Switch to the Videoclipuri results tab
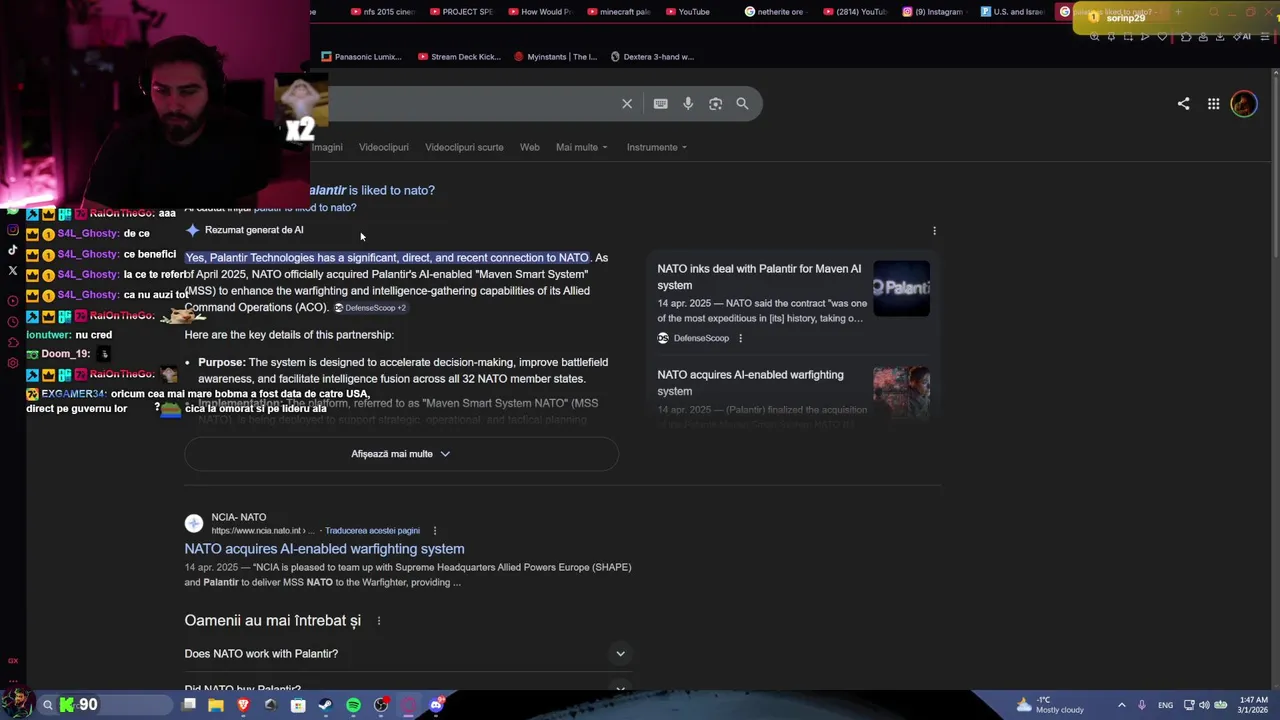 pyautogui.click(x=384, y=147)
